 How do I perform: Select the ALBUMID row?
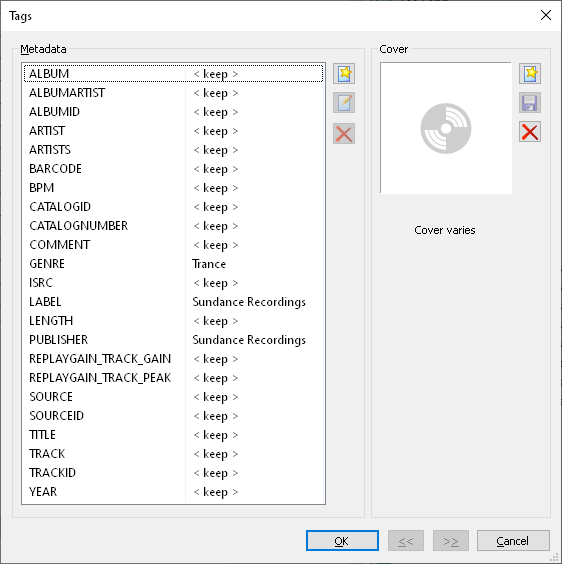[x=173, y=112]
